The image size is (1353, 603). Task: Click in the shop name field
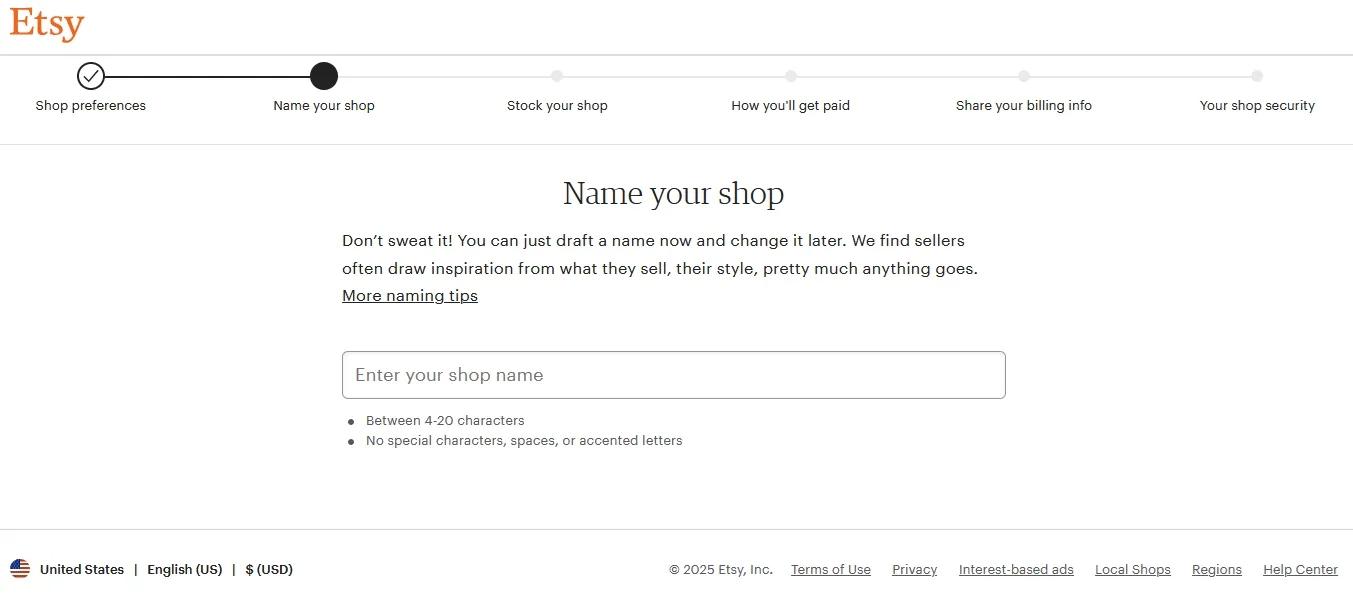pyautogui.click(x=673, y=375)
